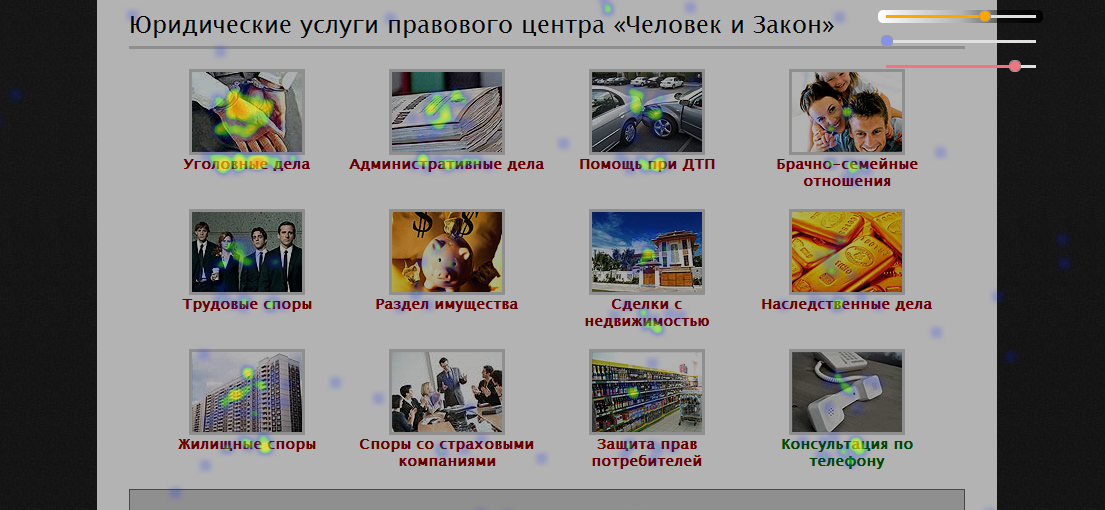Follow the Раздел имущества text link
The image size is (1105, 510).
pyautogui.click(x=446, y=305)
